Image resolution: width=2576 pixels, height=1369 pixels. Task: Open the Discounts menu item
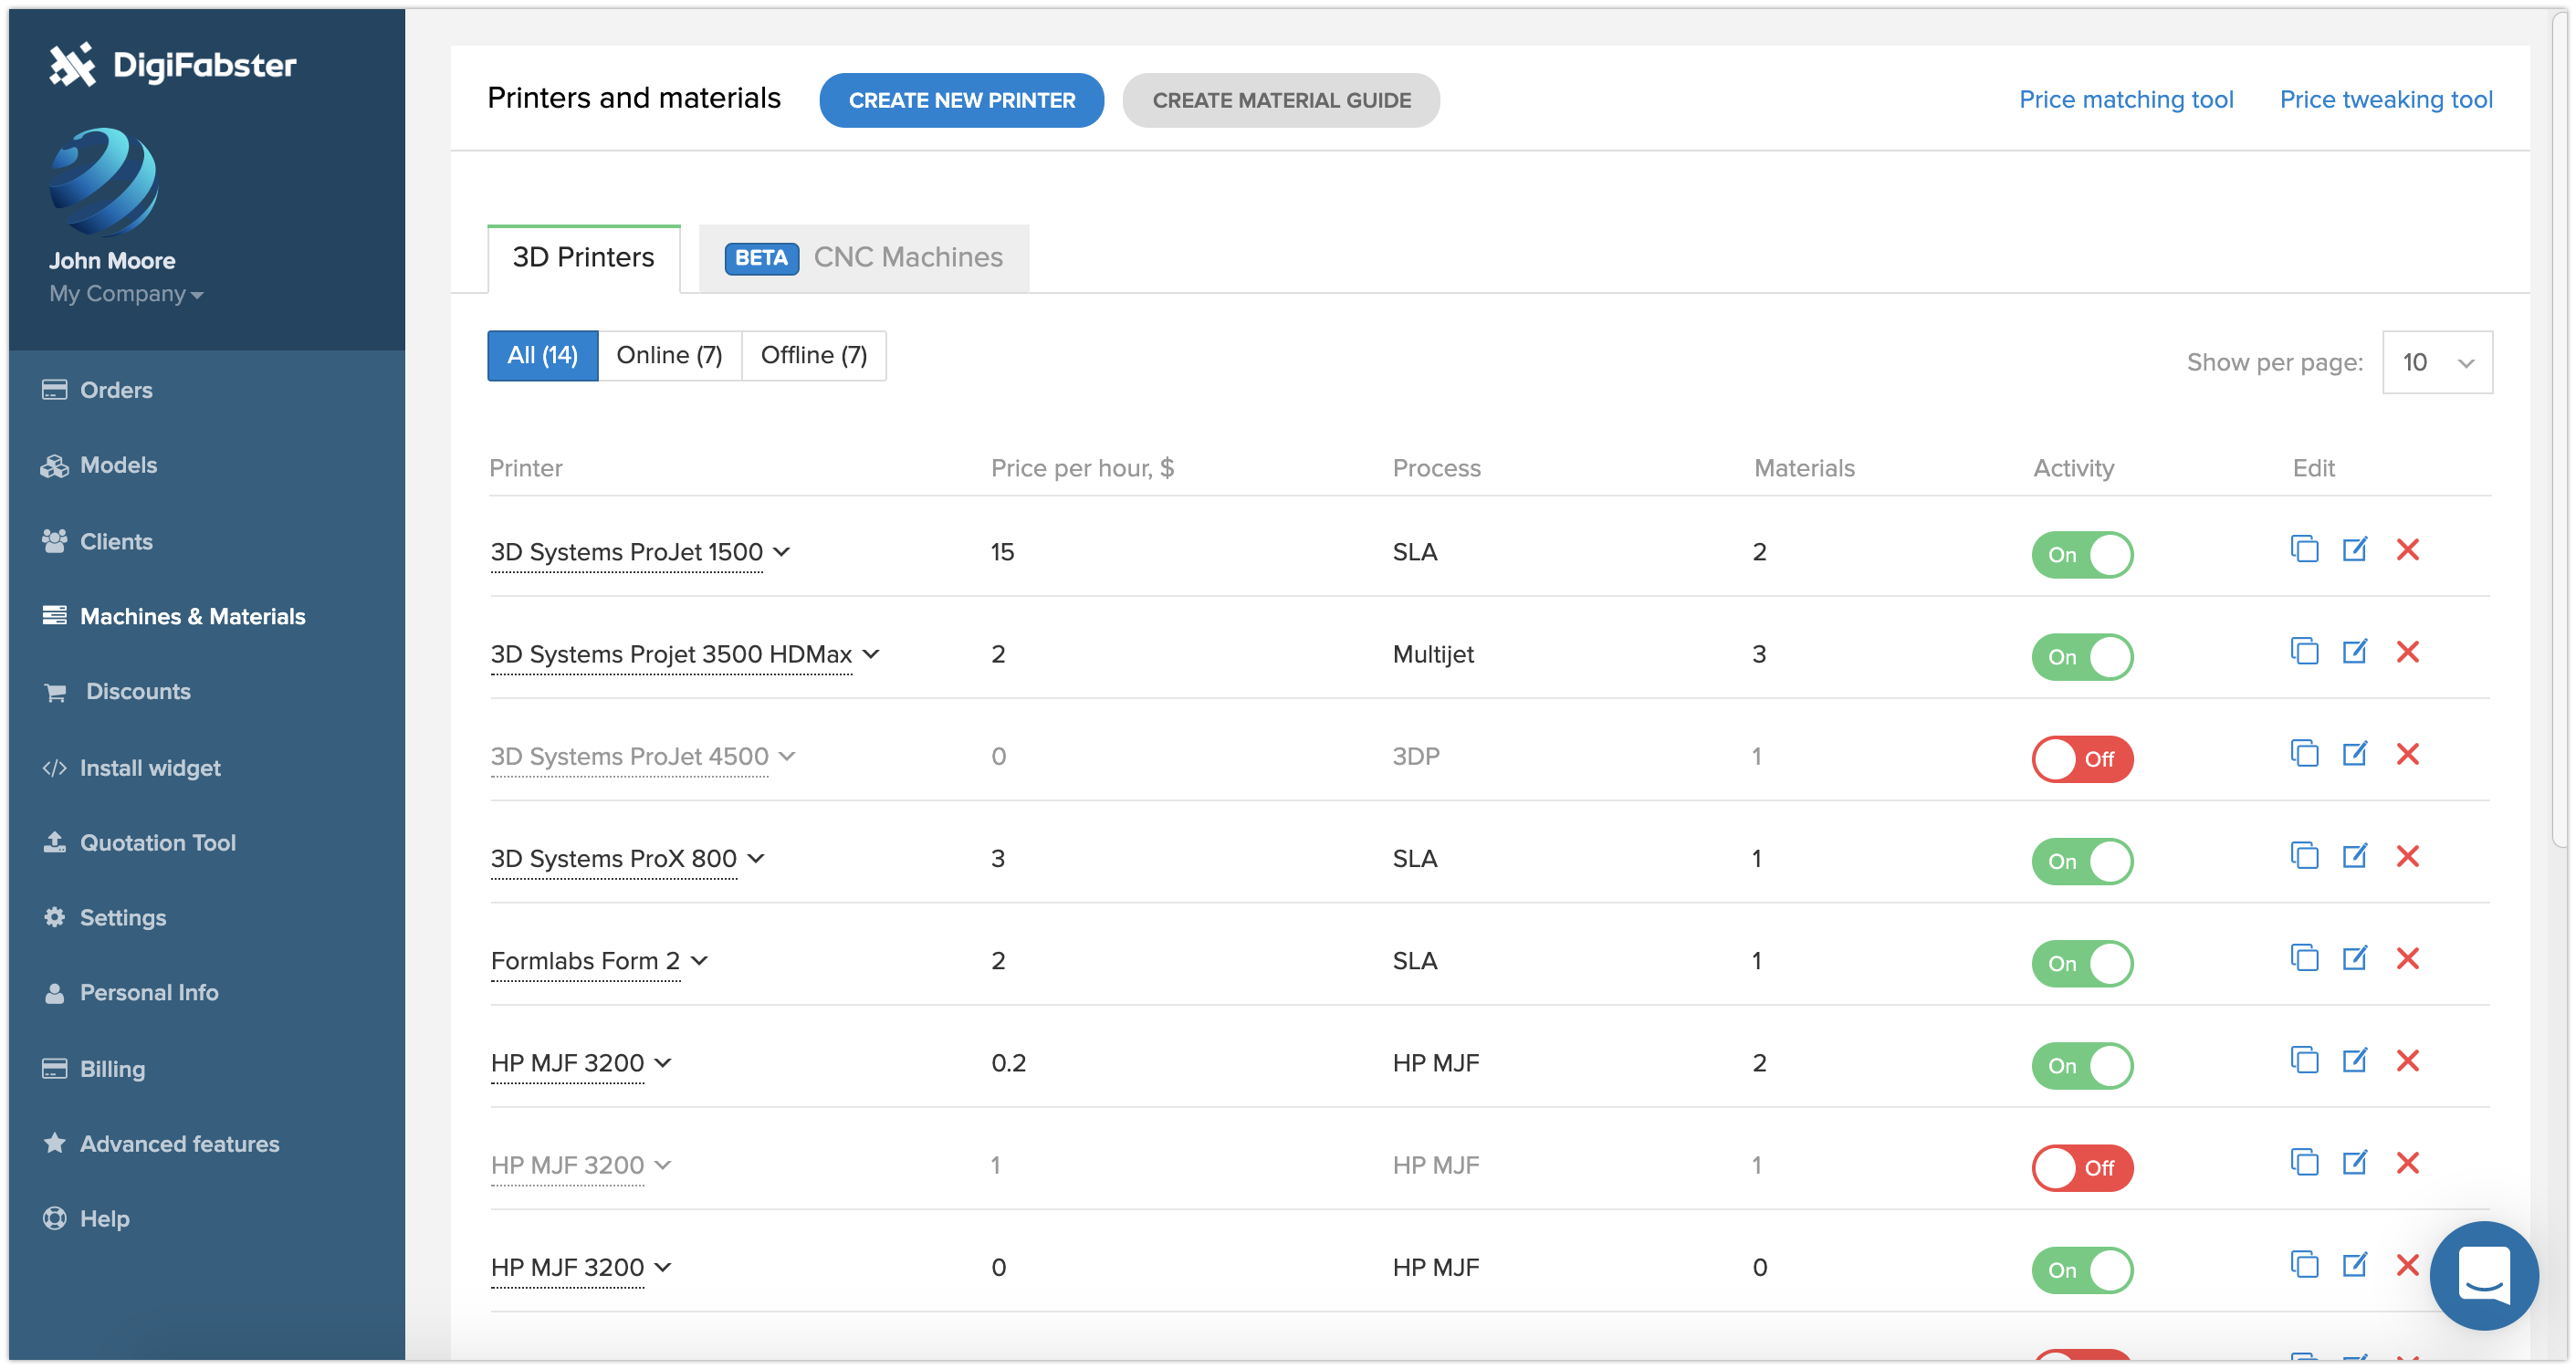138,692
